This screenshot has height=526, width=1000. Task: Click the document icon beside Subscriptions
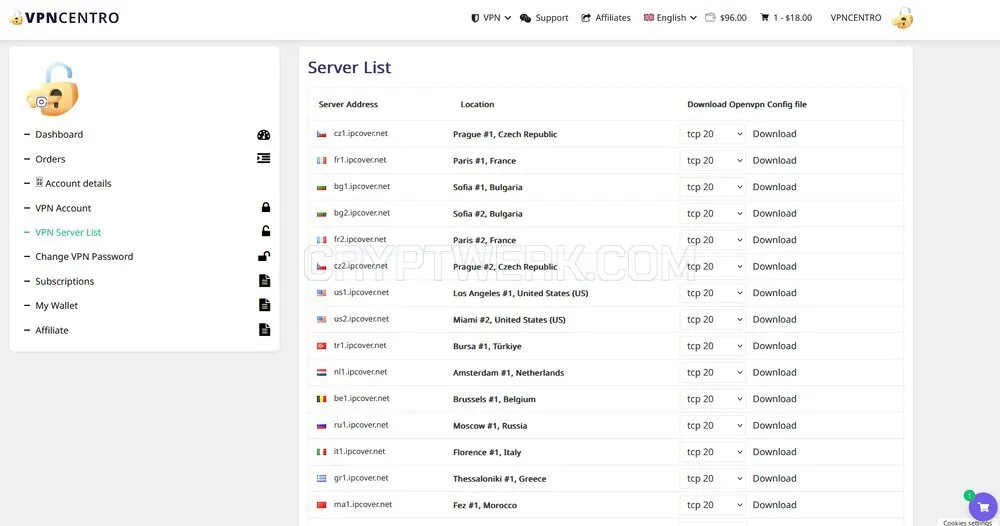click(265, 281)
